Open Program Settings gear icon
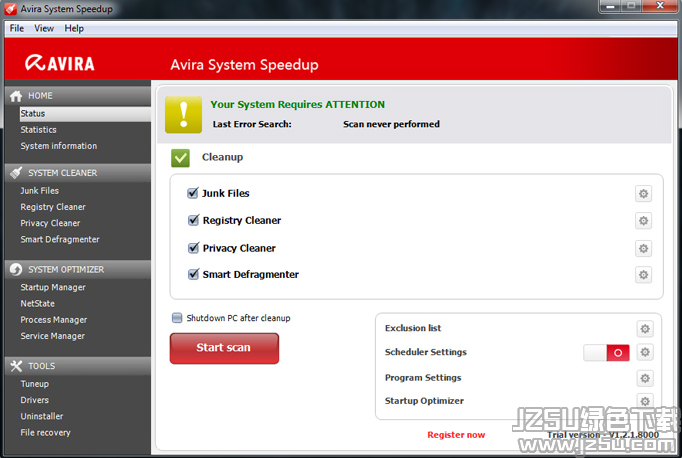Viewport: 682px width, 458px height. click(x=645, y=378)
